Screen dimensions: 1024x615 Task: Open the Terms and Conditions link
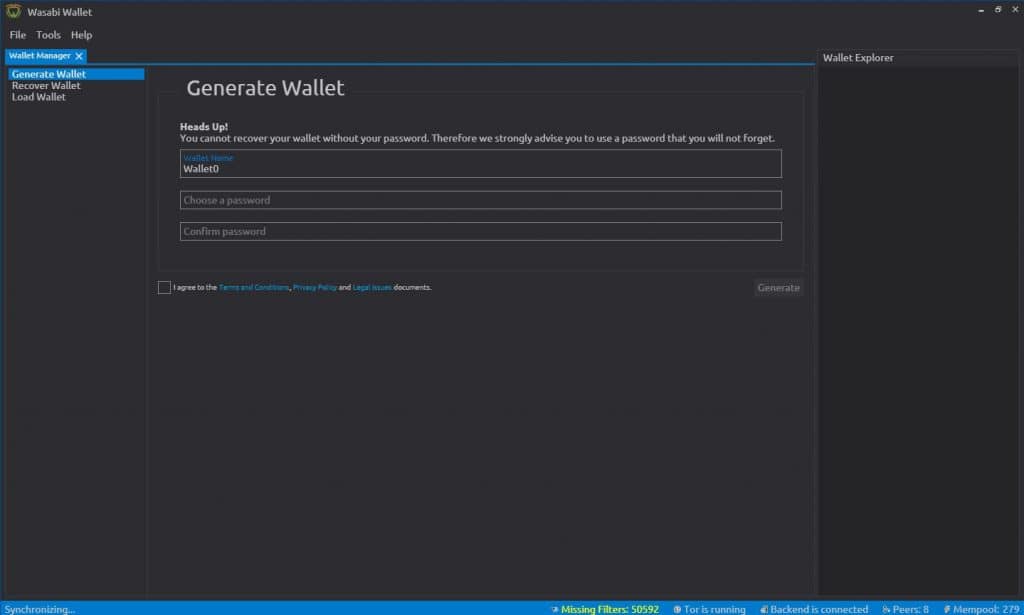click(254, 288)
